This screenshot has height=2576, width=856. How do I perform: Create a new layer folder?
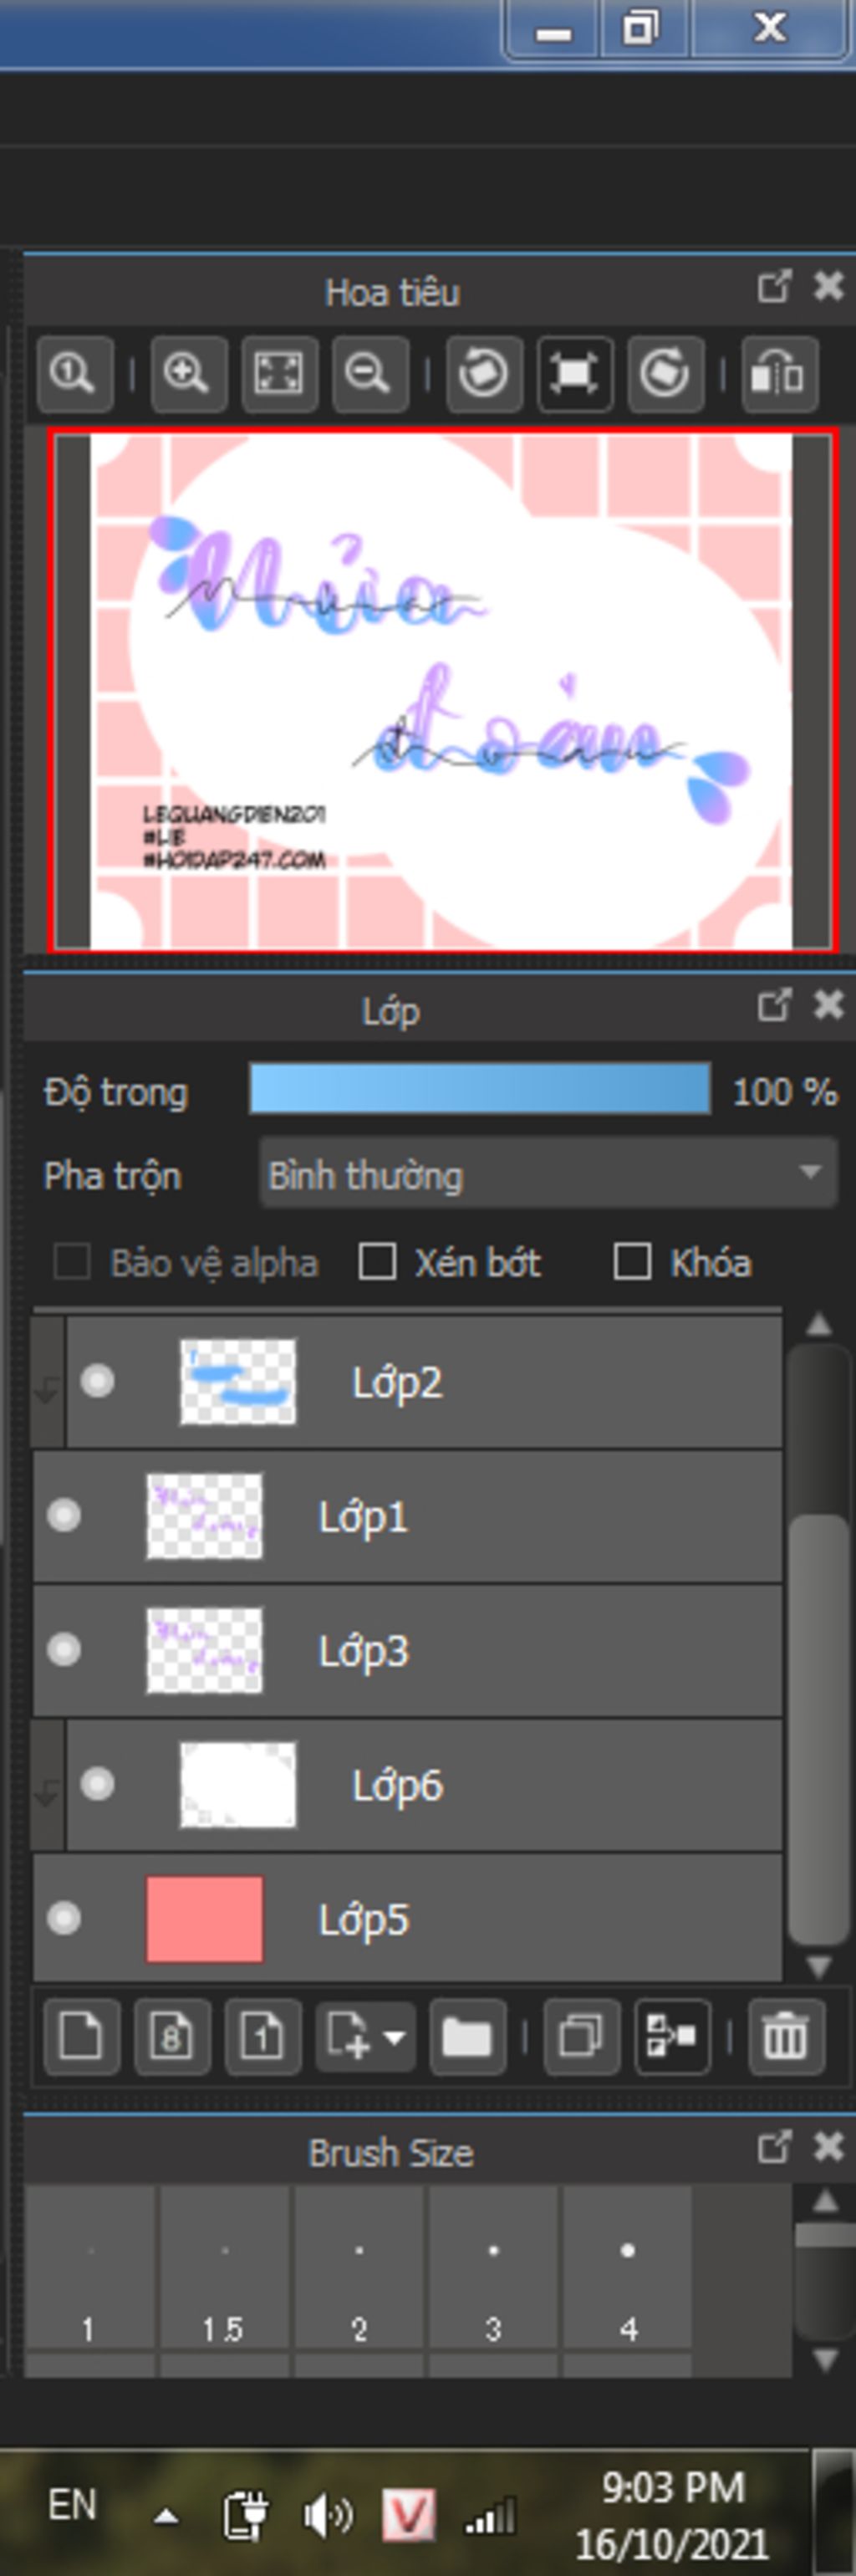[467, 2036]
